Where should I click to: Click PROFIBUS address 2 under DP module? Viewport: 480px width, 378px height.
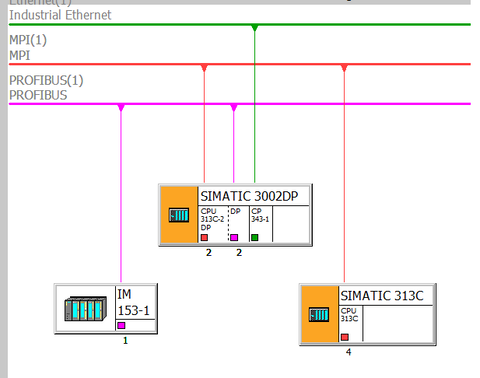(239, 253)
